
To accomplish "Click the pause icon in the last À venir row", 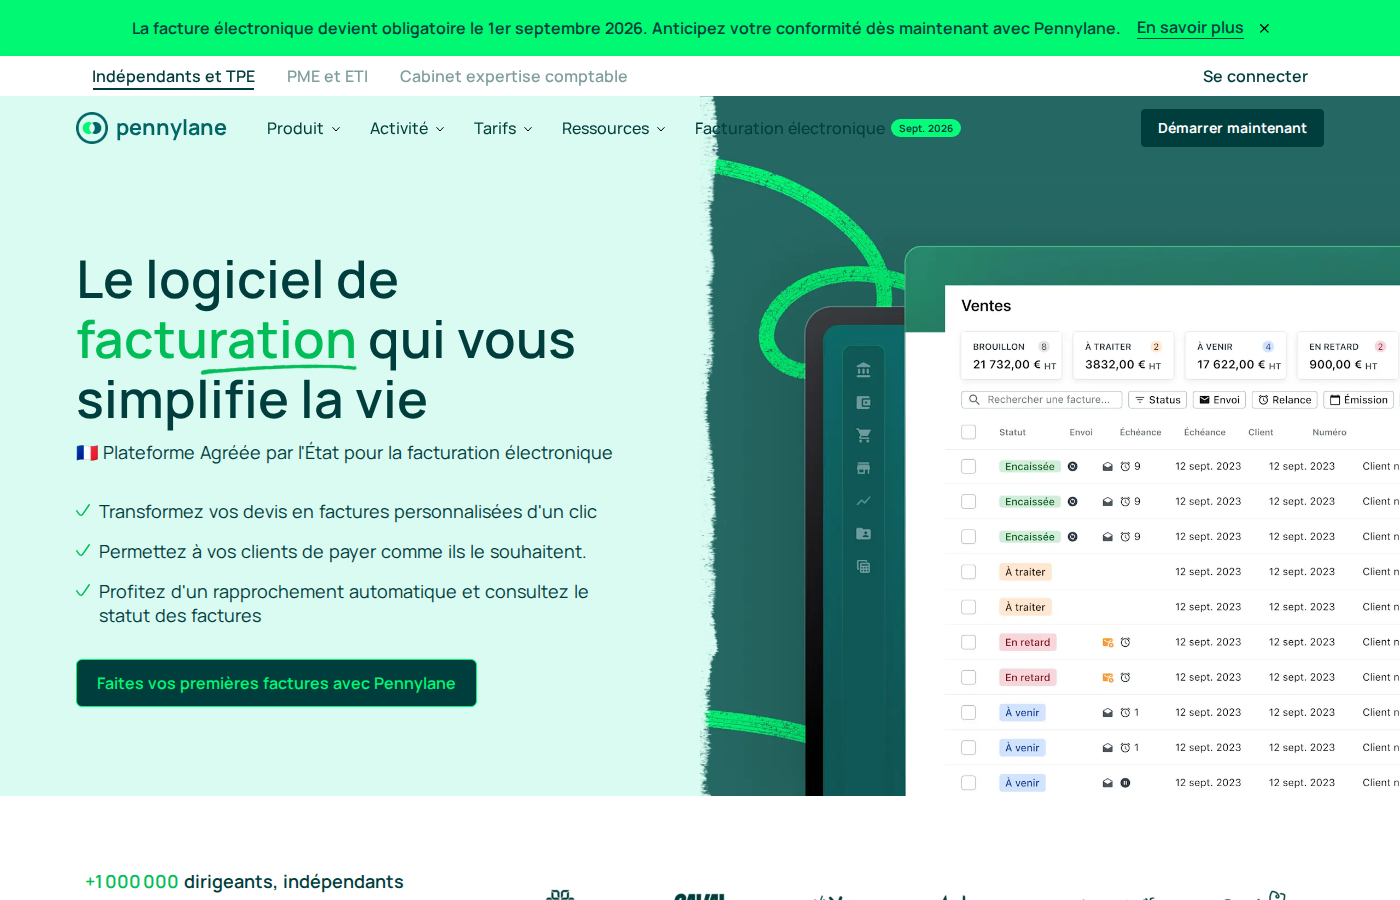I will (1125, 783).
